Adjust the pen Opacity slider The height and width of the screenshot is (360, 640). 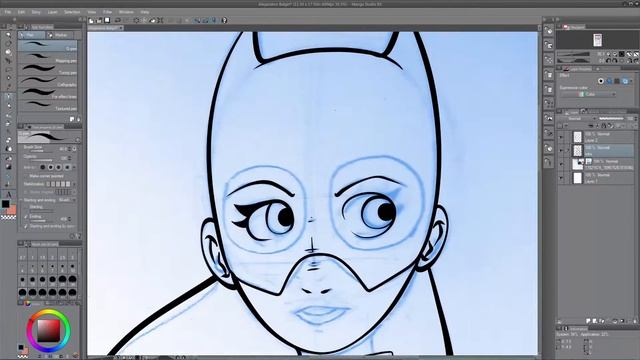coord(41,160)
